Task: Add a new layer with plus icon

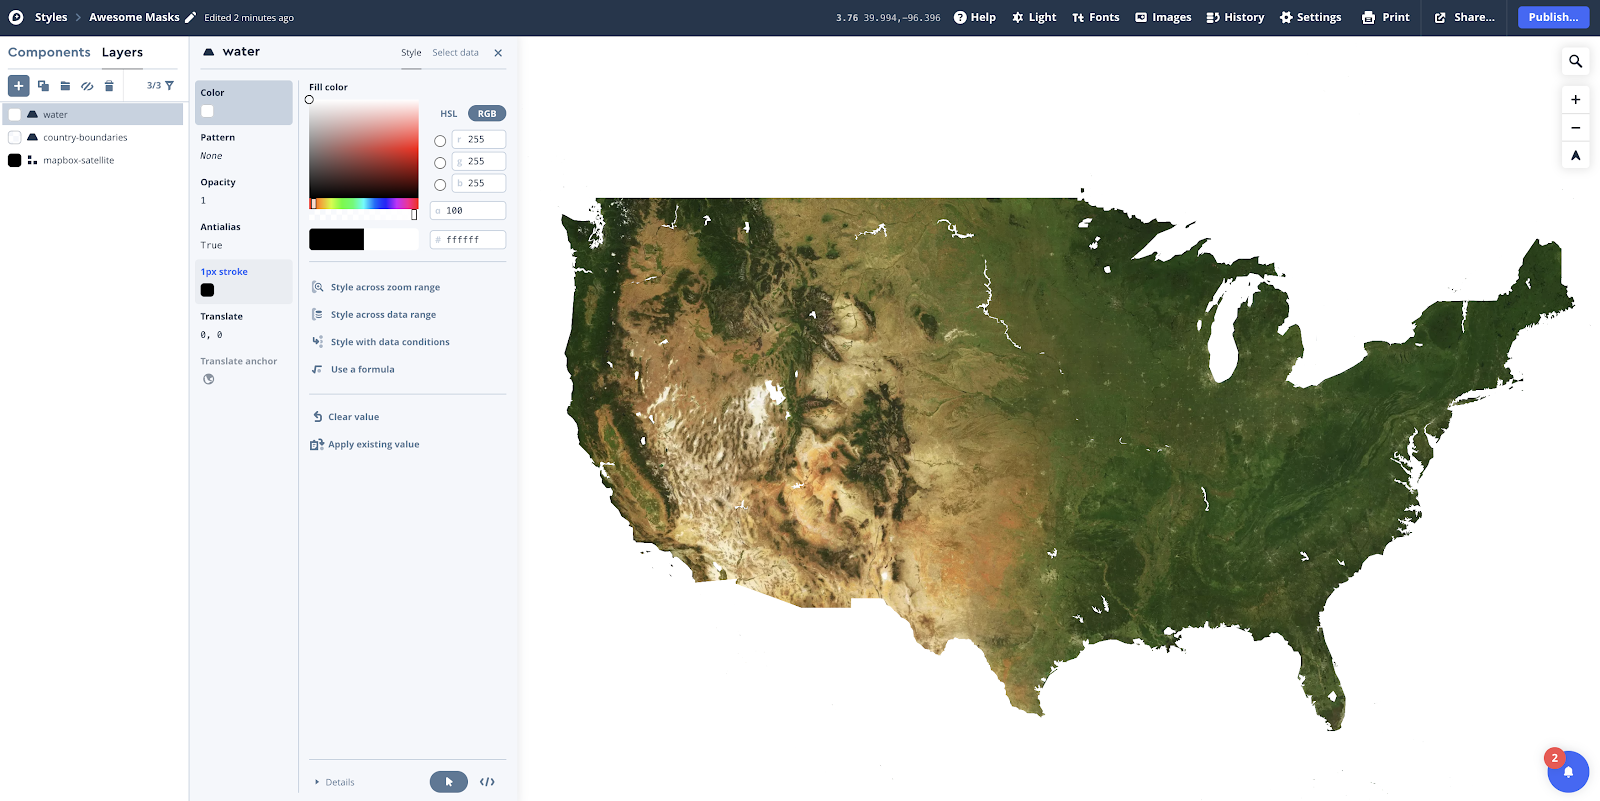Action: pyautogui.click(x=19, y=86)
